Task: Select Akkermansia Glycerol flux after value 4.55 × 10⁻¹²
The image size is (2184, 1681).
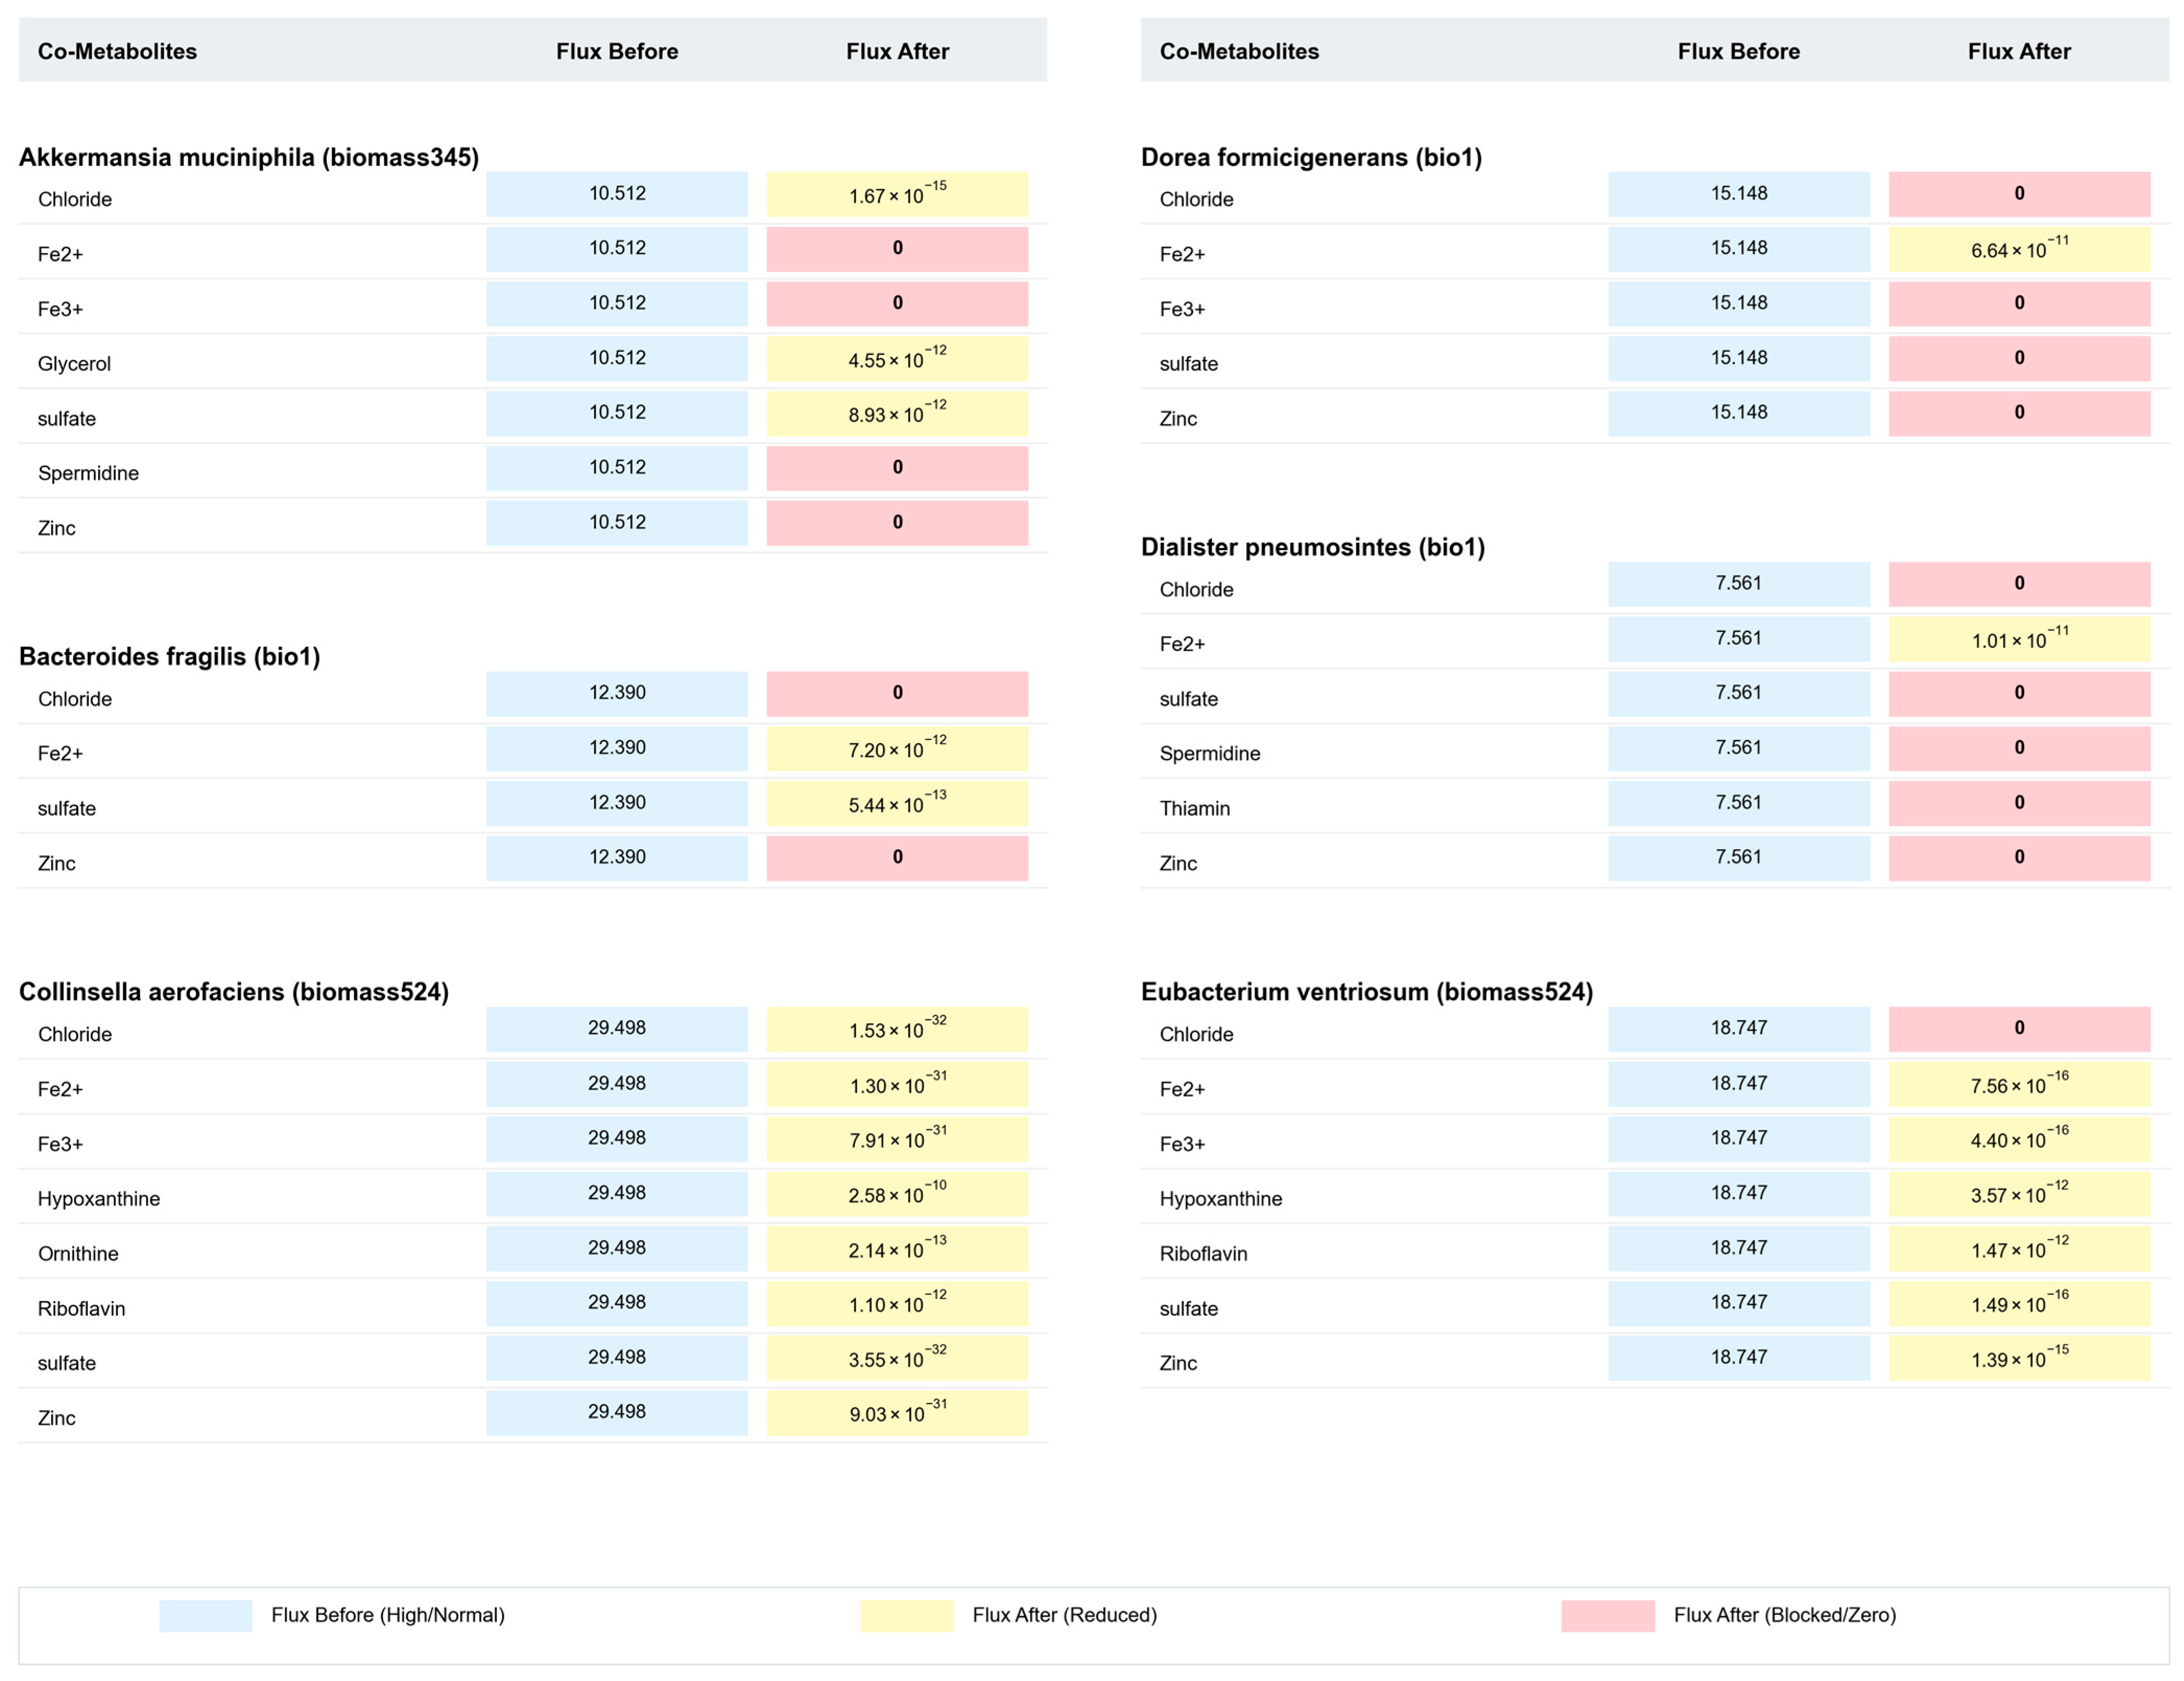Action: (x=896, y=359)
